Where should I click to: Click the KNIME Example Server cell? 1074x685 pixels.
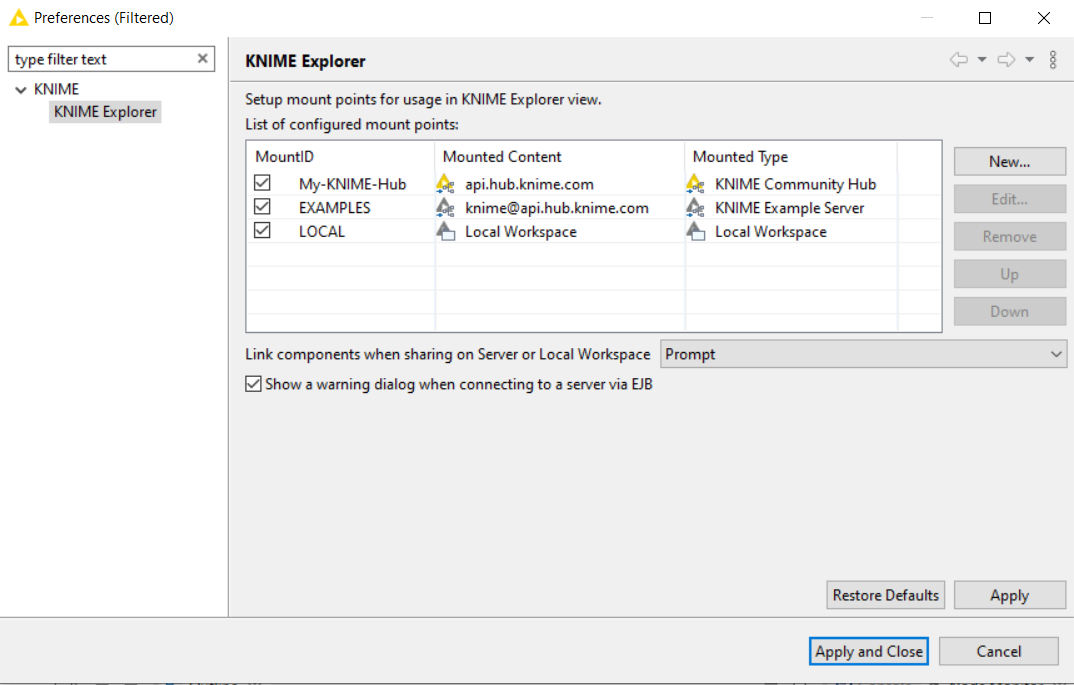790,208
